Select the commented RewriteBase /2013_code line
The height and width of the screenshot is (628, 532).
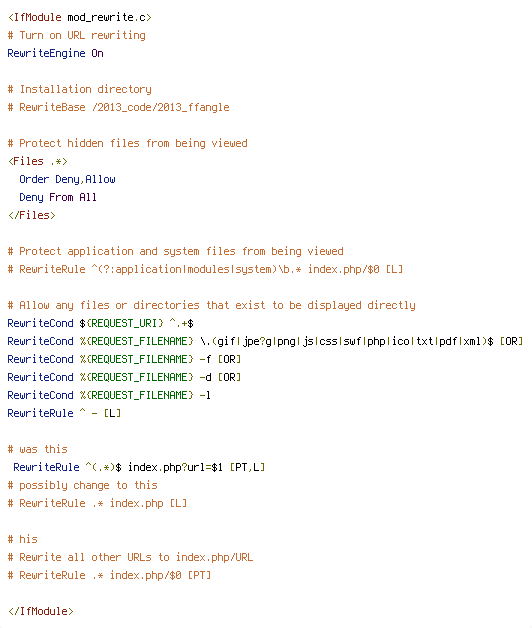[119, 107]
